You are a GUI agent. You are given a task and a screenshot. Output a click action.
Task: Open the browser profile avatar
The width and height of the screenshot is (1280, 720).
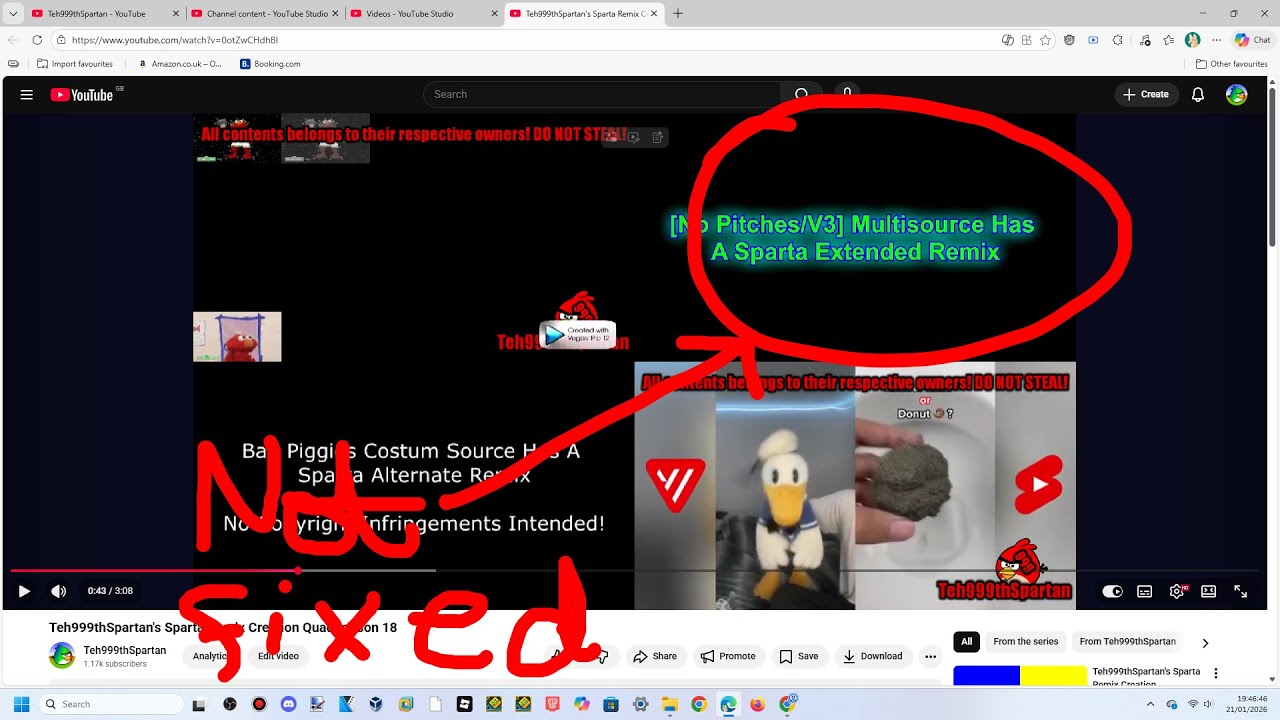1192,40
